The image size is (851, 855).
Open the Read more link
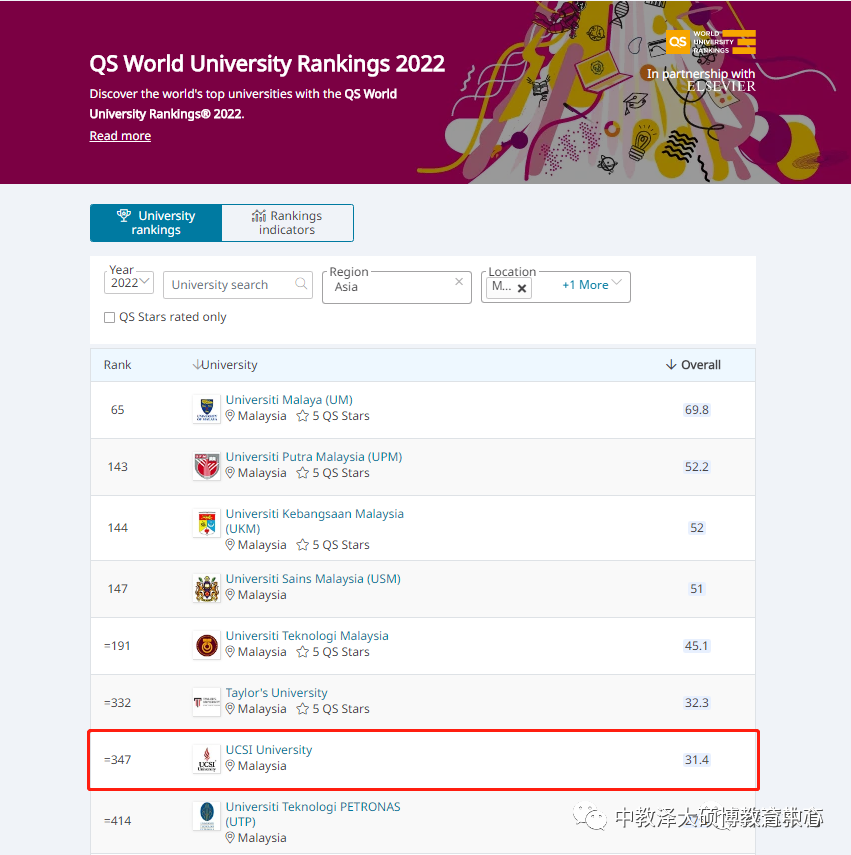coord(120,136)
